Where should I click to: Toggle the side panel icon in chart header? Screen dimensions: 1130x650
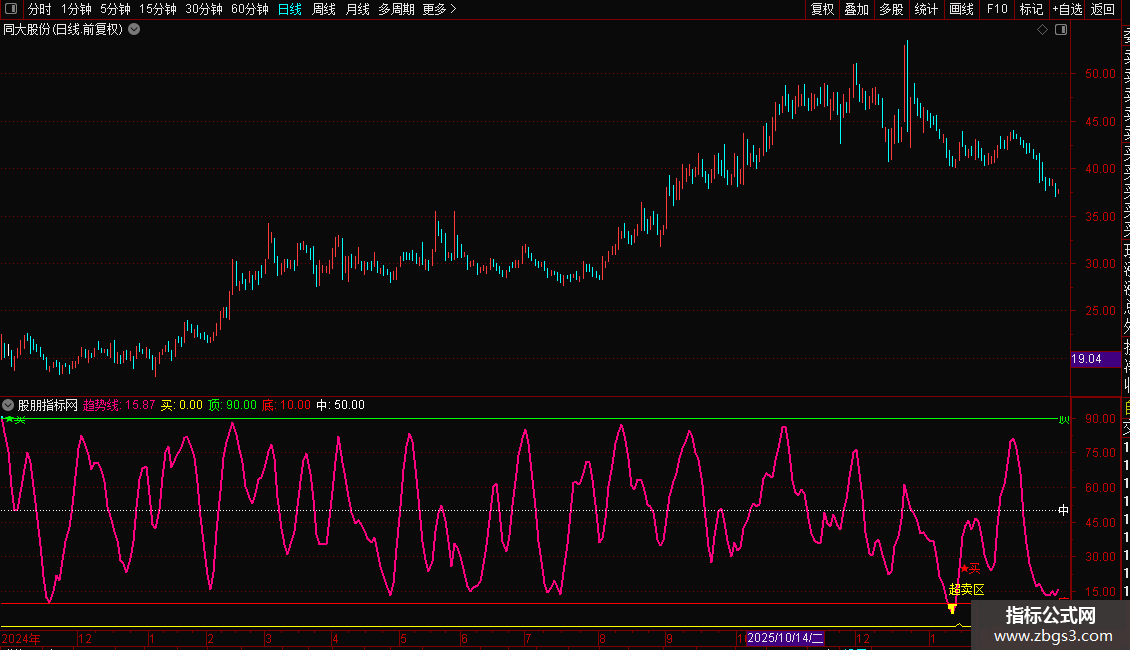(1061, 30)
